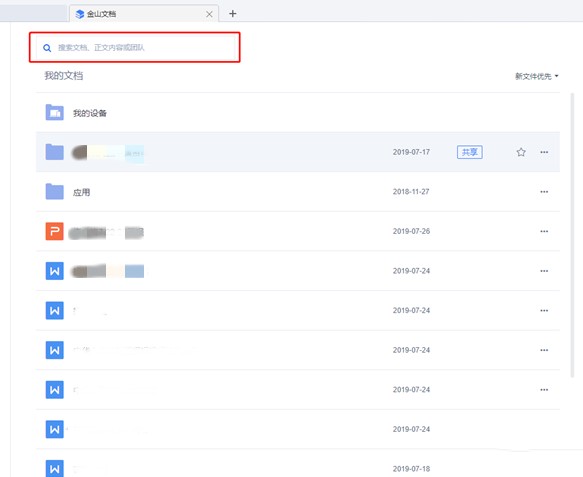Image resolution: width=583 pixels, height=477 pixels.
Task: Click the vertical scrollbar on the file list
Action: coord(572,235)
